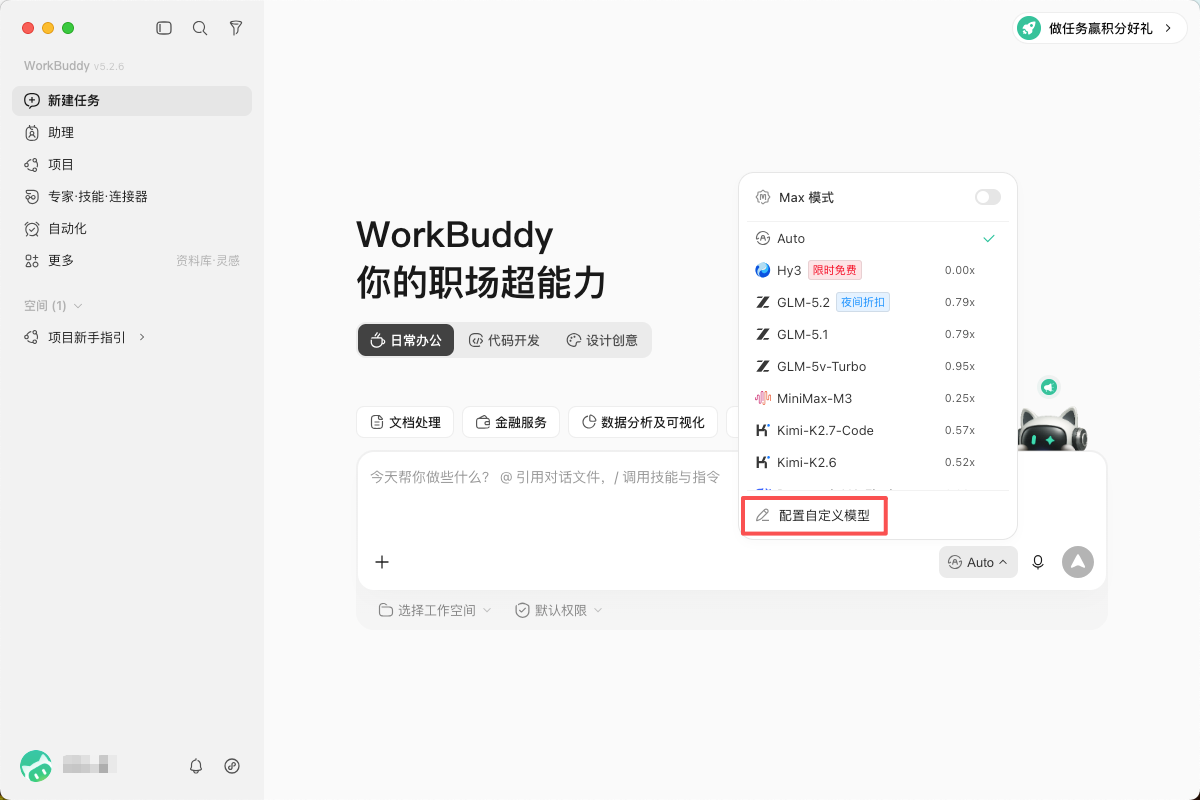Click the 自动化 clock icon

tap(32, 229)
